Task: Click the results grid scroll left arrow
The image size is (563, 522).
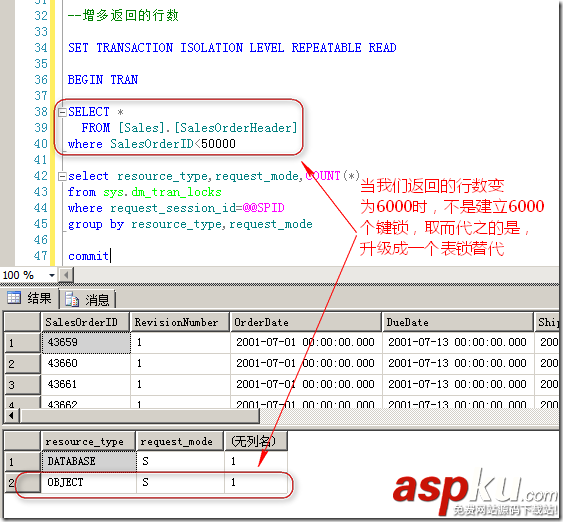Action: [x=11, y=416]
